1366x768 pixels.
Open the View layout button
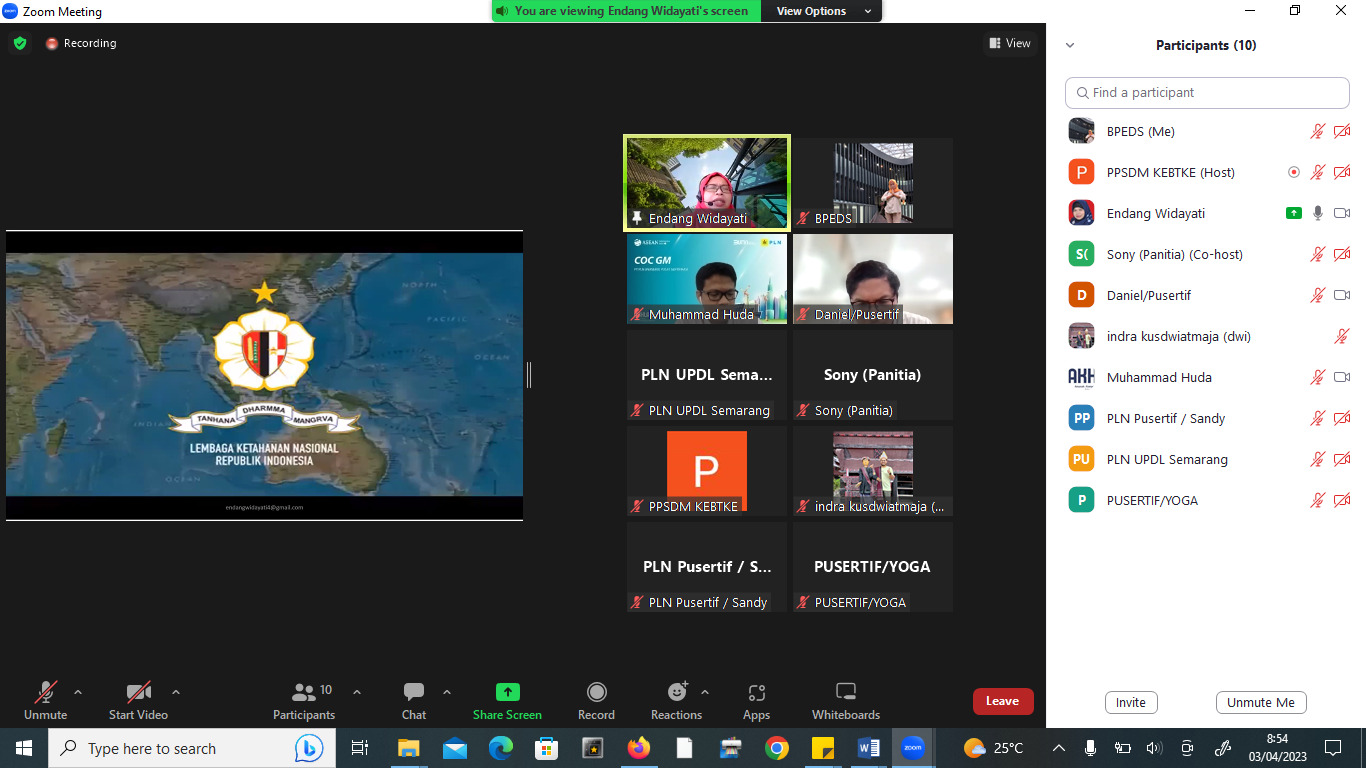point(1009,43)
